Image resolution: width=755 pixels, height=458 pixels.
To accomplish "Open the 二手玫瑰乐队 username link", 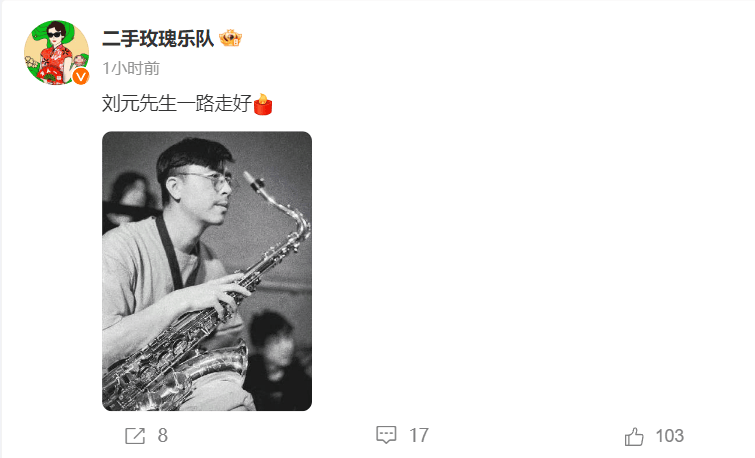I will click(x=158, y=39).
